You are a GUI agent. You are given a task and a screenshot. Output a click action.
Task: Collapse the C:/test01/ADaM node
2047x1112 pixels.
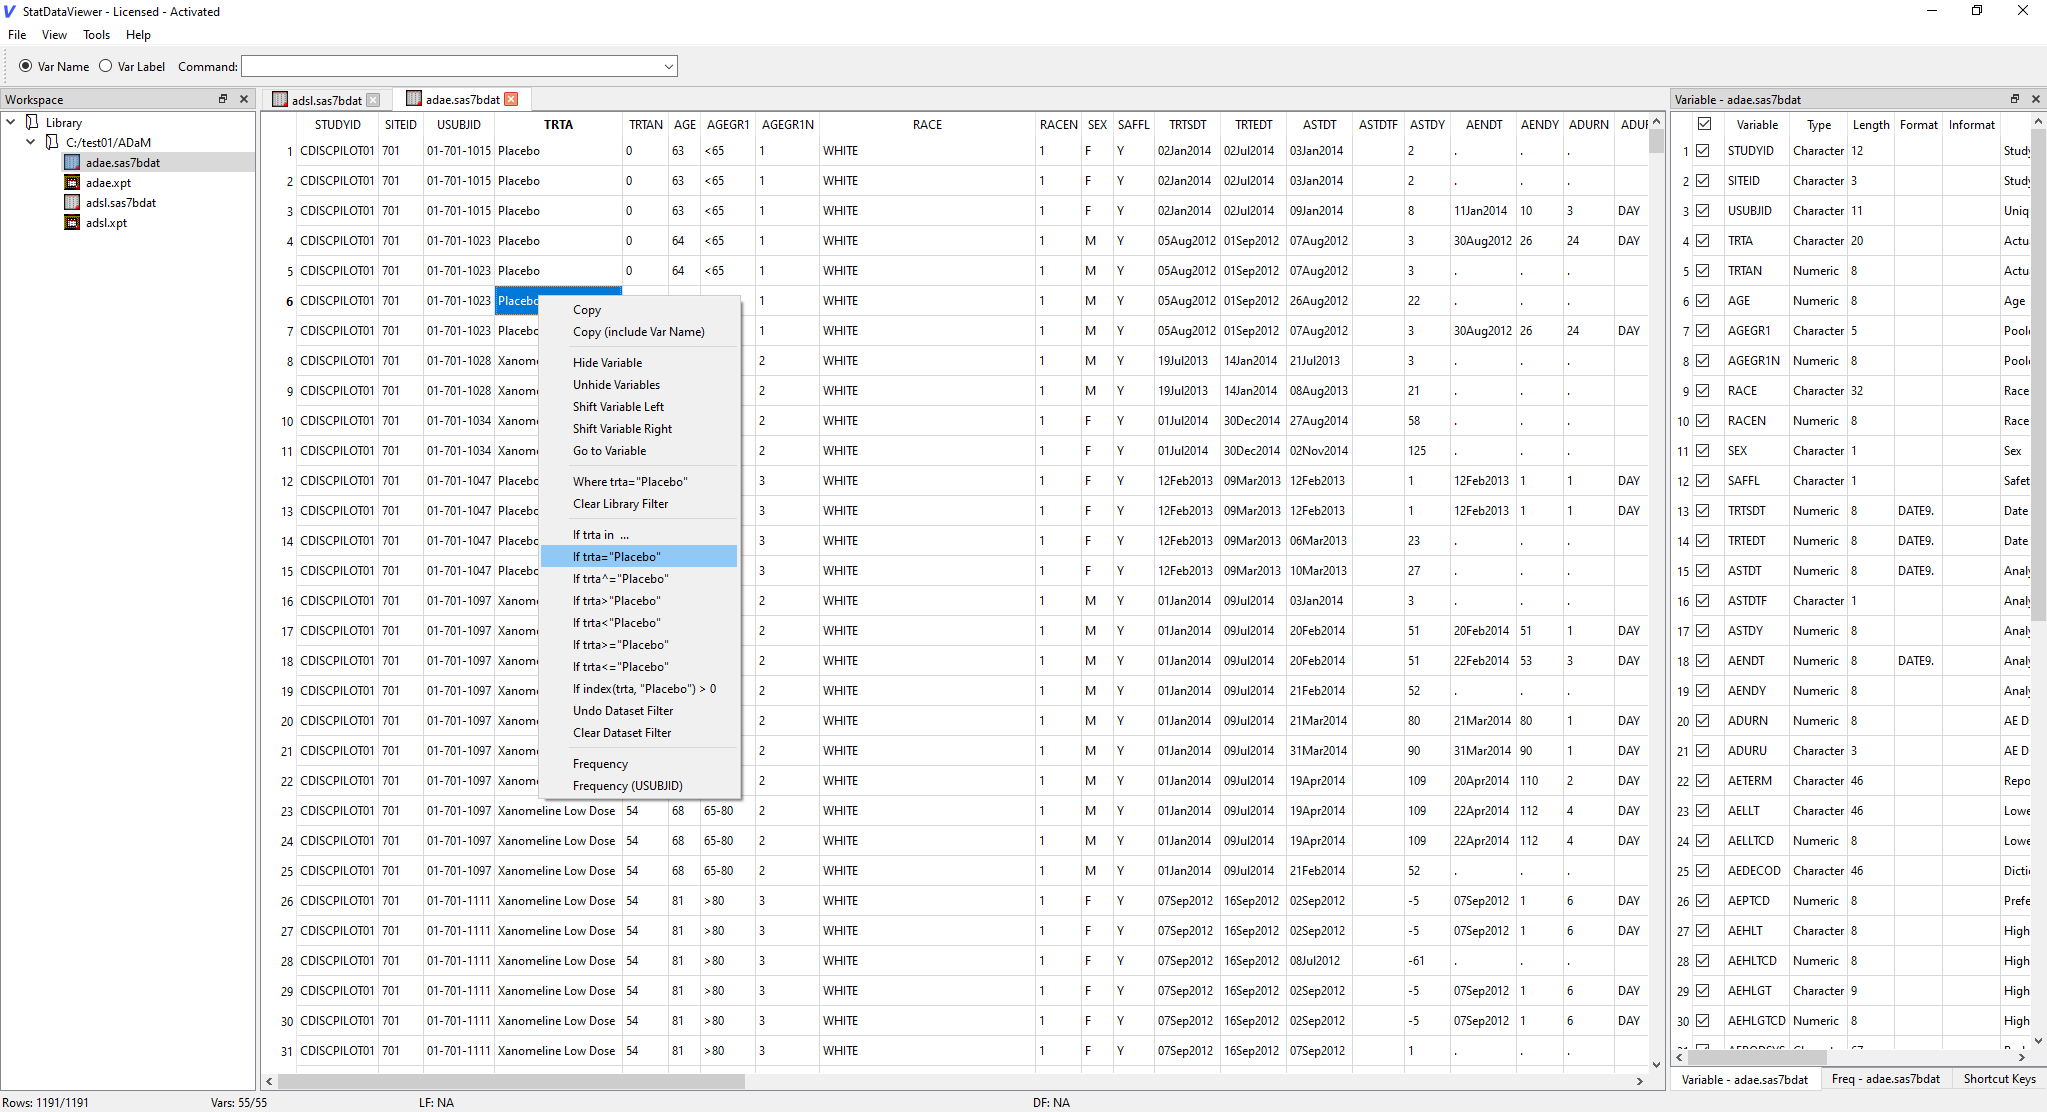pos(31,142)
